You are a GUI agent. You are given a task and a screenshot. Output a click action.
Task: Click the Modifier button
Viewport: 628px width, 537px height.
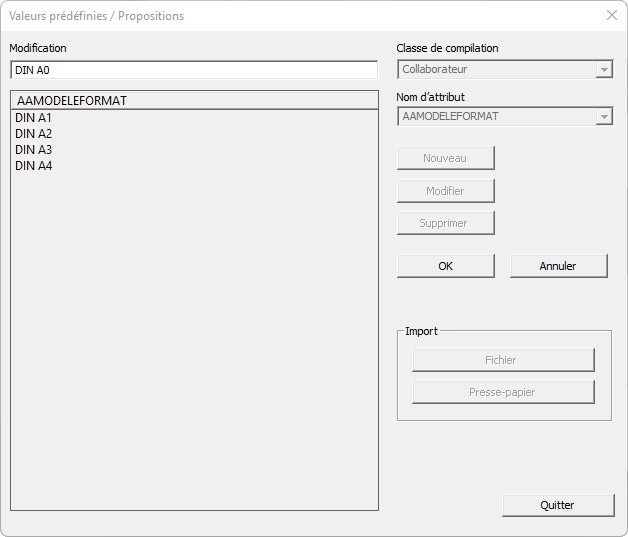tap(446, 191)
